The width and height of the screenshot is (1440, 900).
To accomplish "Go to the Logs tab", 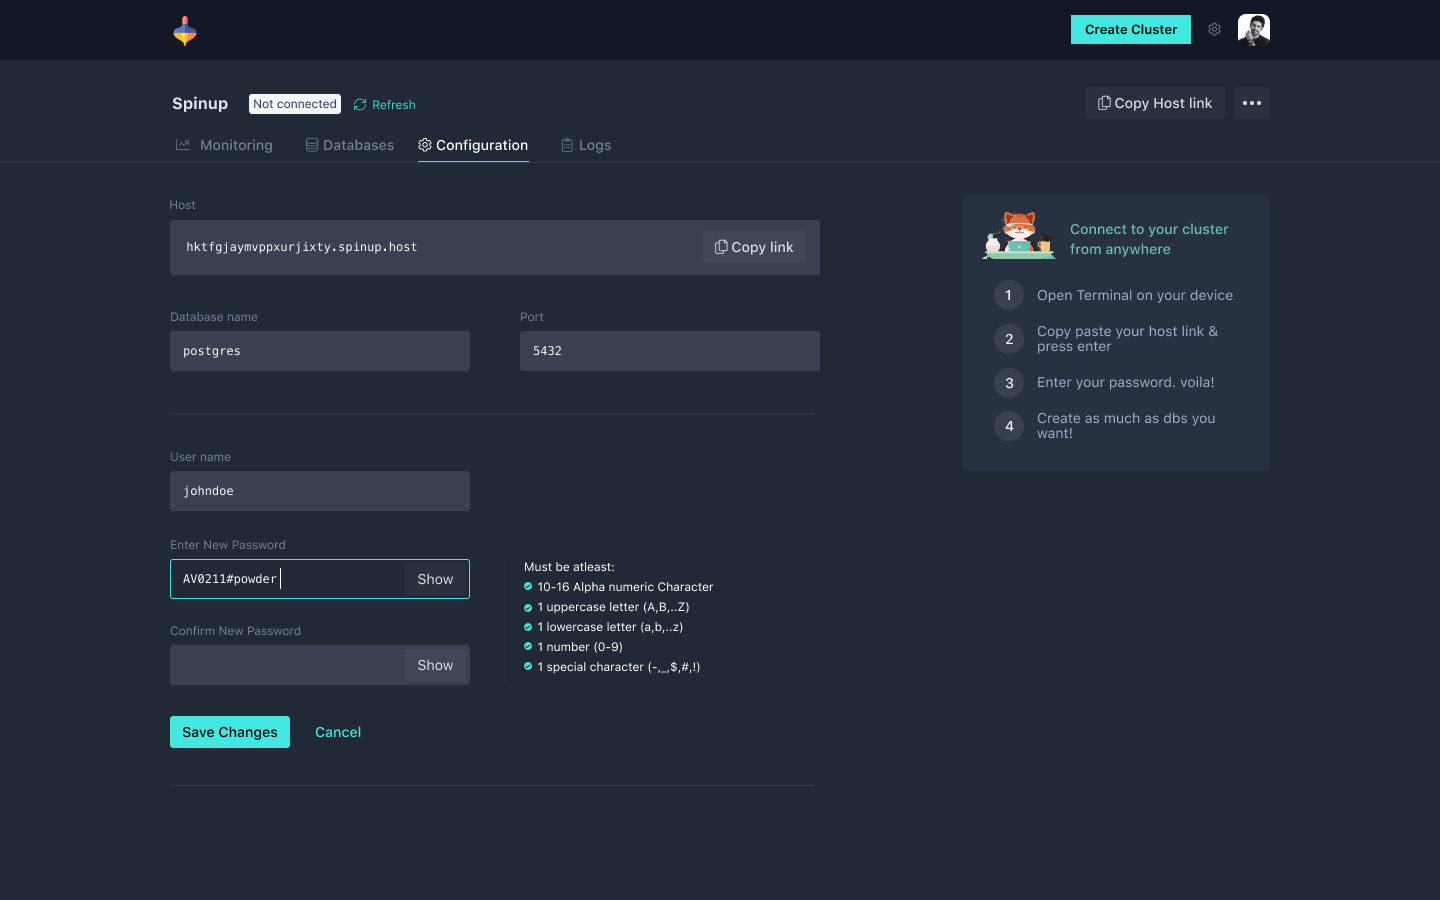I will [x=586, y=145].
